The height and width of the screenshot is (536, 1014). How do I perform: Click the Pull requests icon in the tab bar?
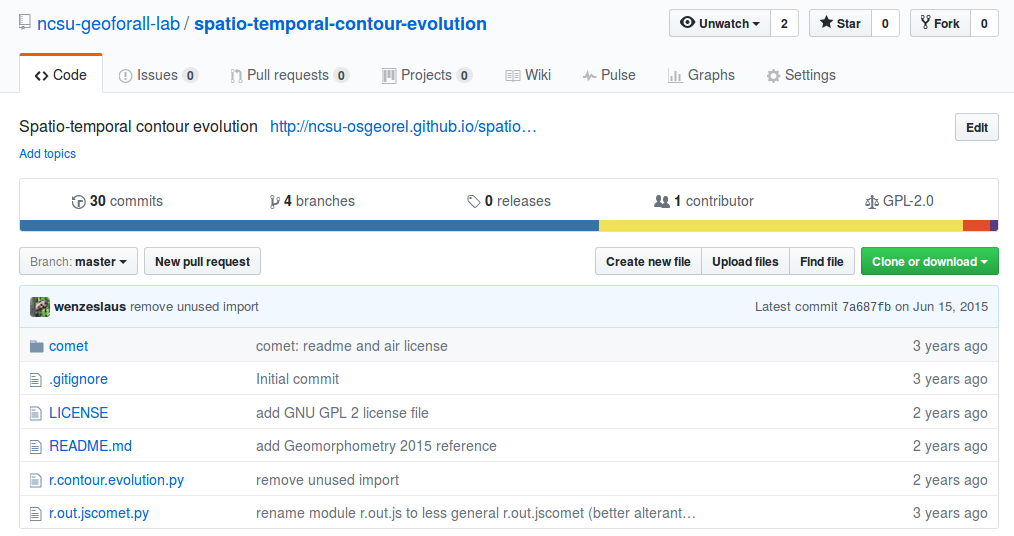236,76
